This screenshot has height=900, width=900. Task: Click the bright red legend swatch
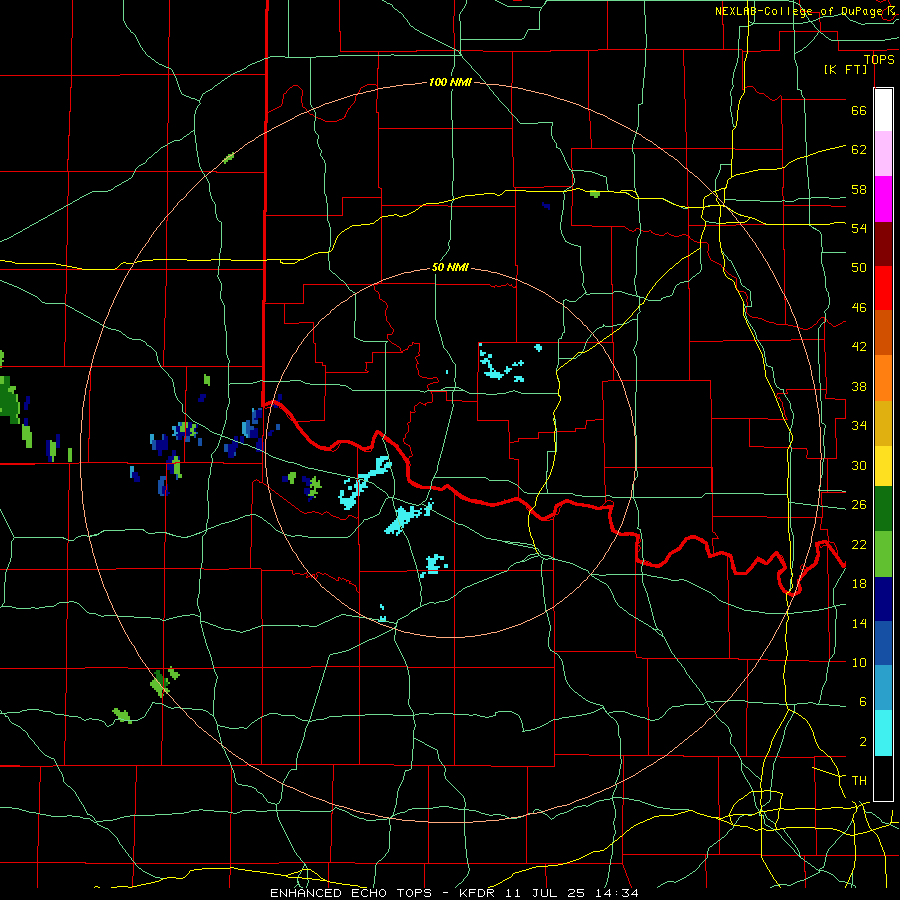(883, 288)
